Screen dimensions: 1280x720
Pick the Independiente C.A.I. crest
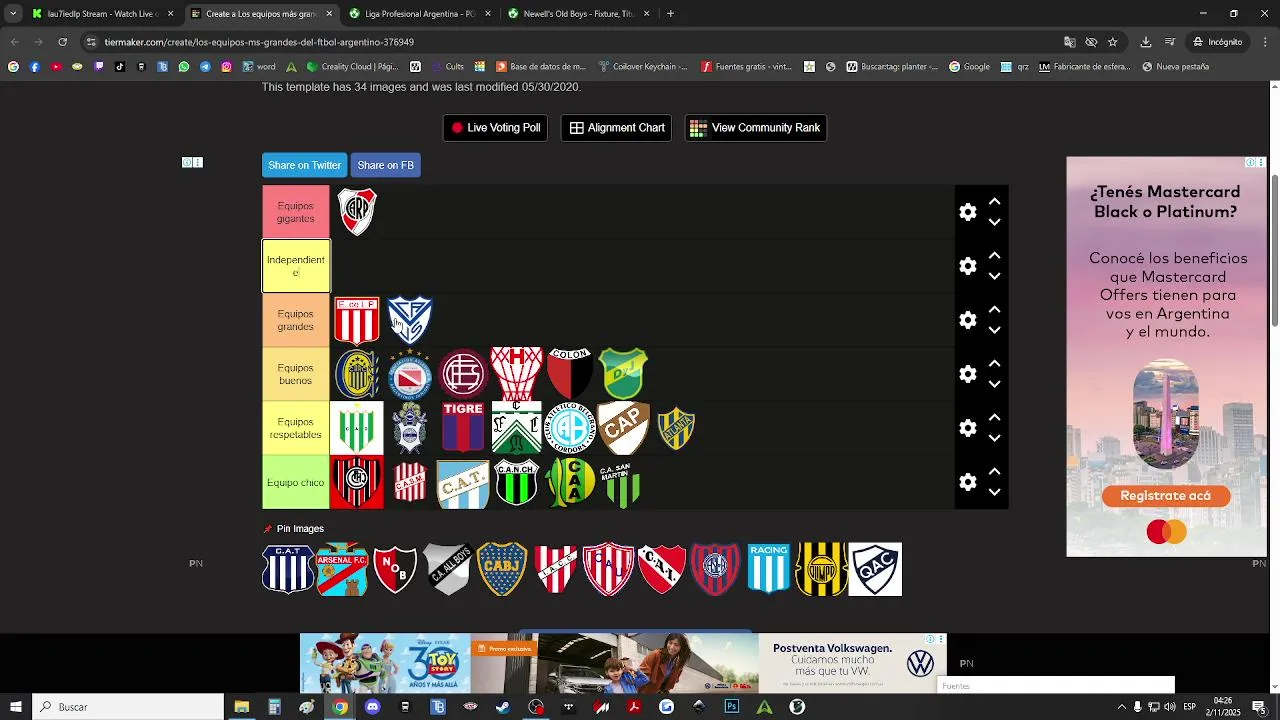(662, 569)
